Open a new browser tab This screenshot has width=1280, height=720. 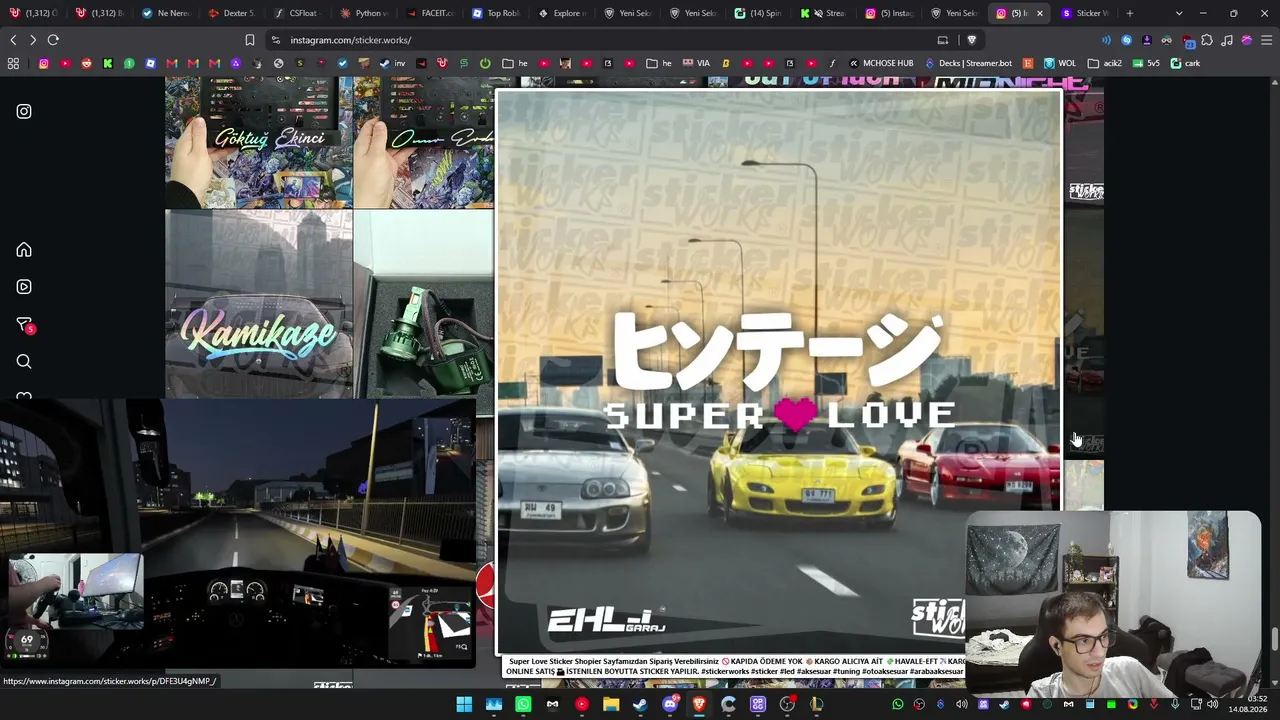point(1130,13)
